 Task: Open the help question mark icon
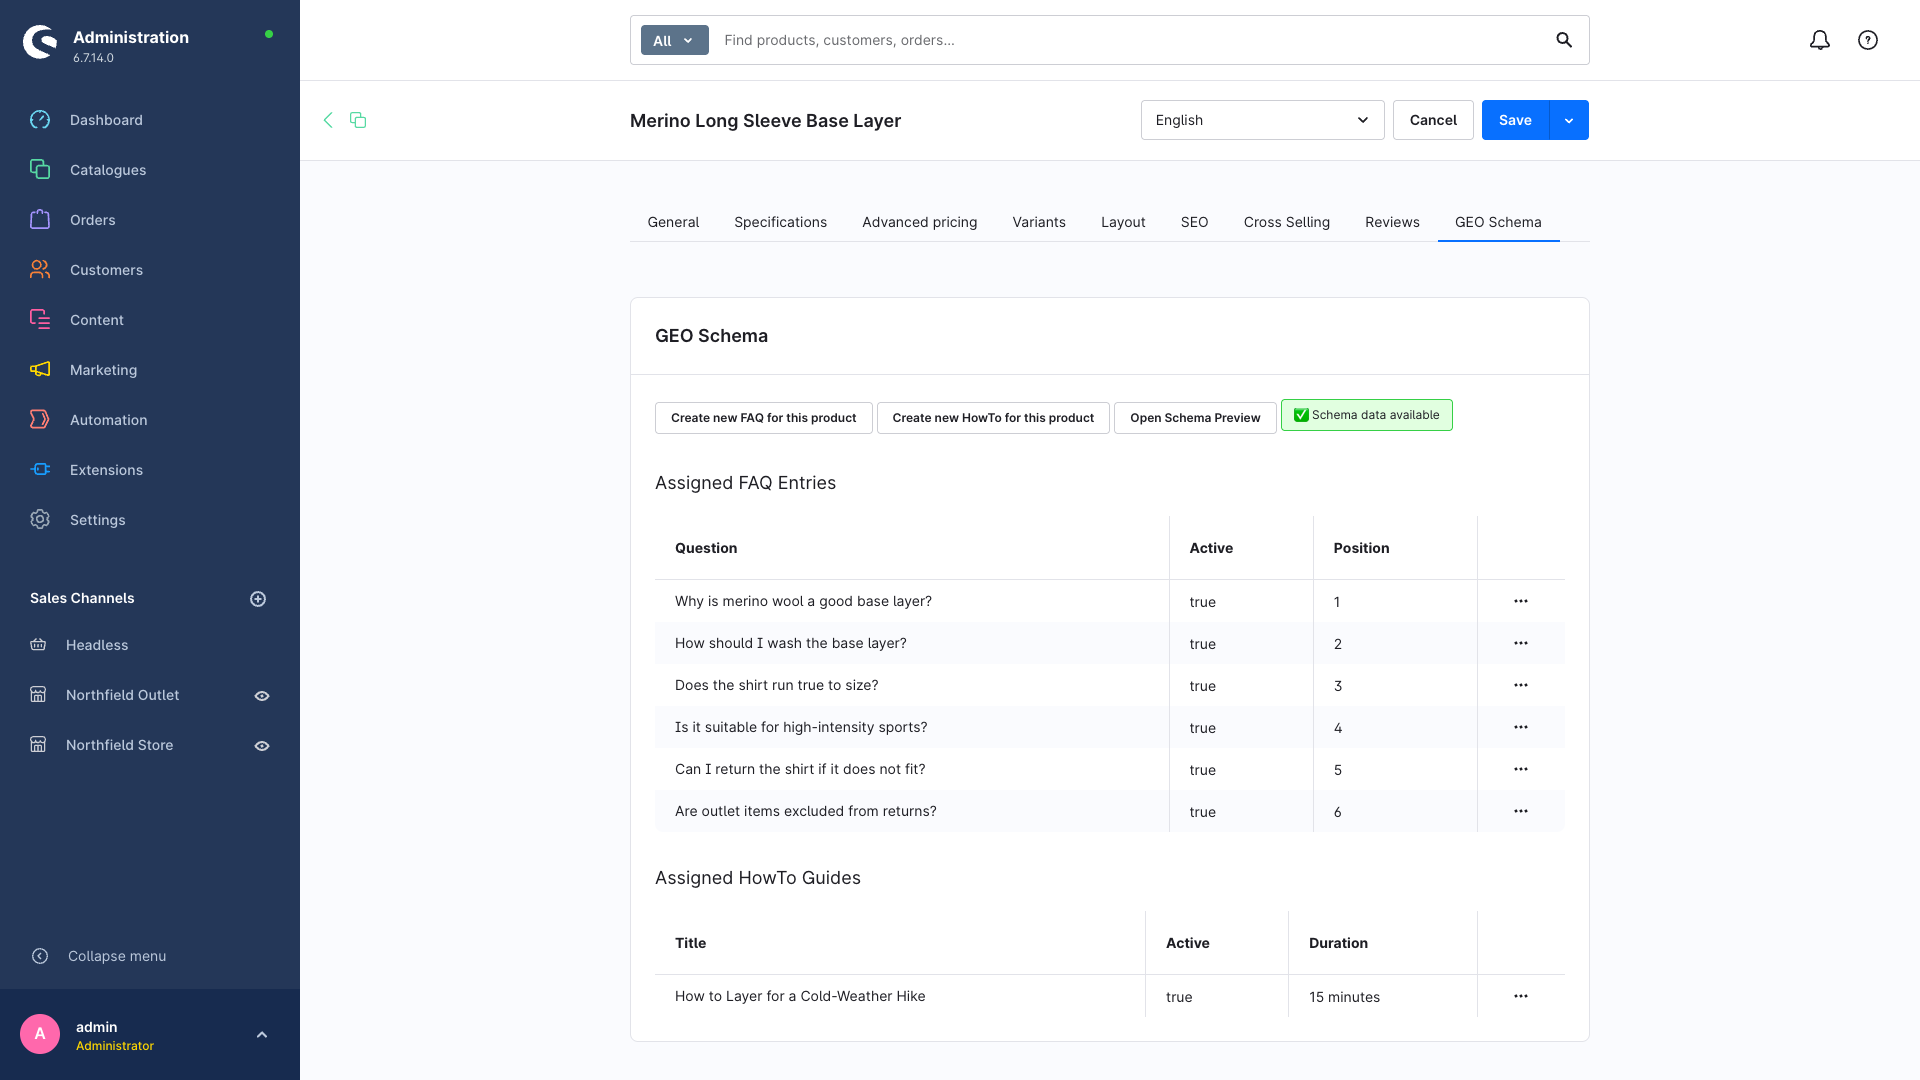(x=1868, y=40)
